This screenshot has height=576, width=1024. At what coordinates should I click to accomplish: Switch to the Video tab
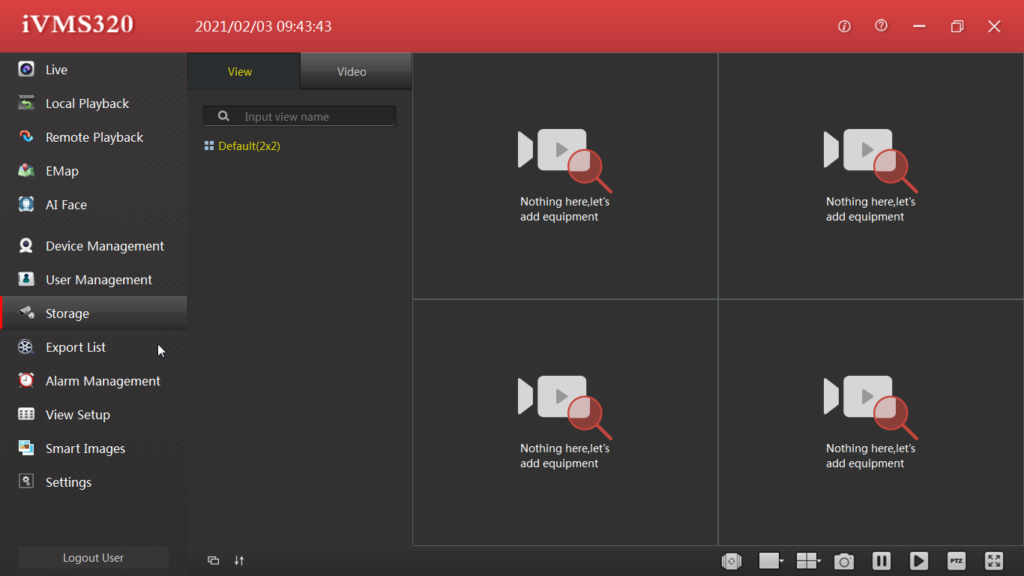[352, 72]
